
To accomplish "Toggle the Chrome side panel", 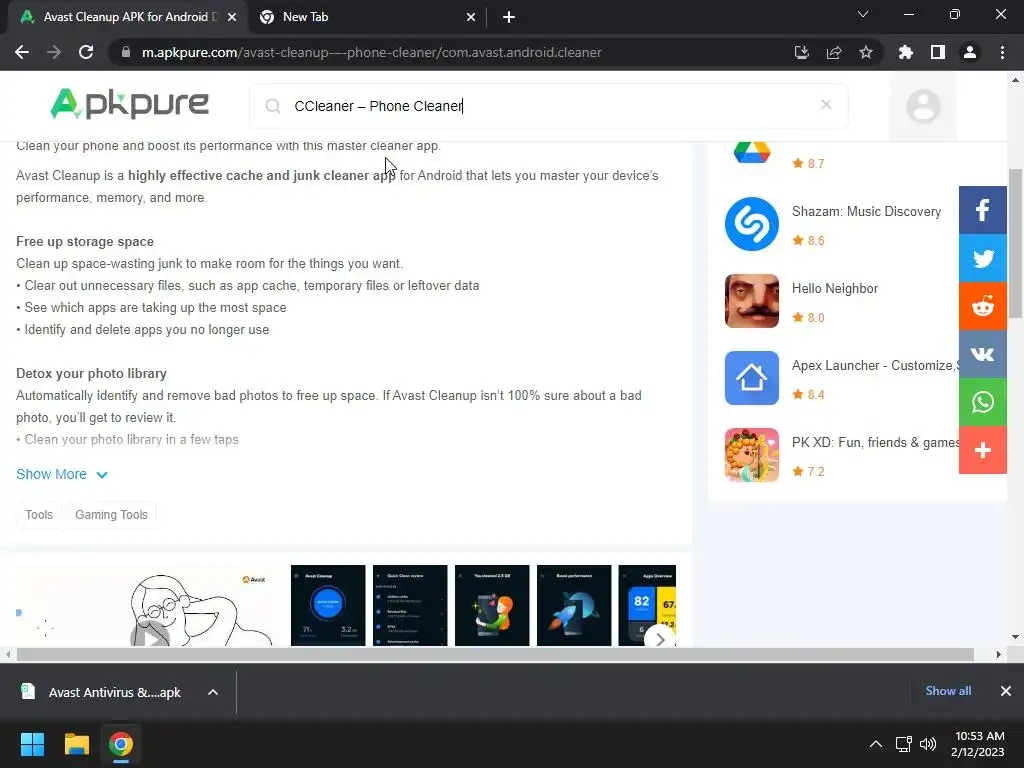I will pyautogui.click(x=938, y=52).
